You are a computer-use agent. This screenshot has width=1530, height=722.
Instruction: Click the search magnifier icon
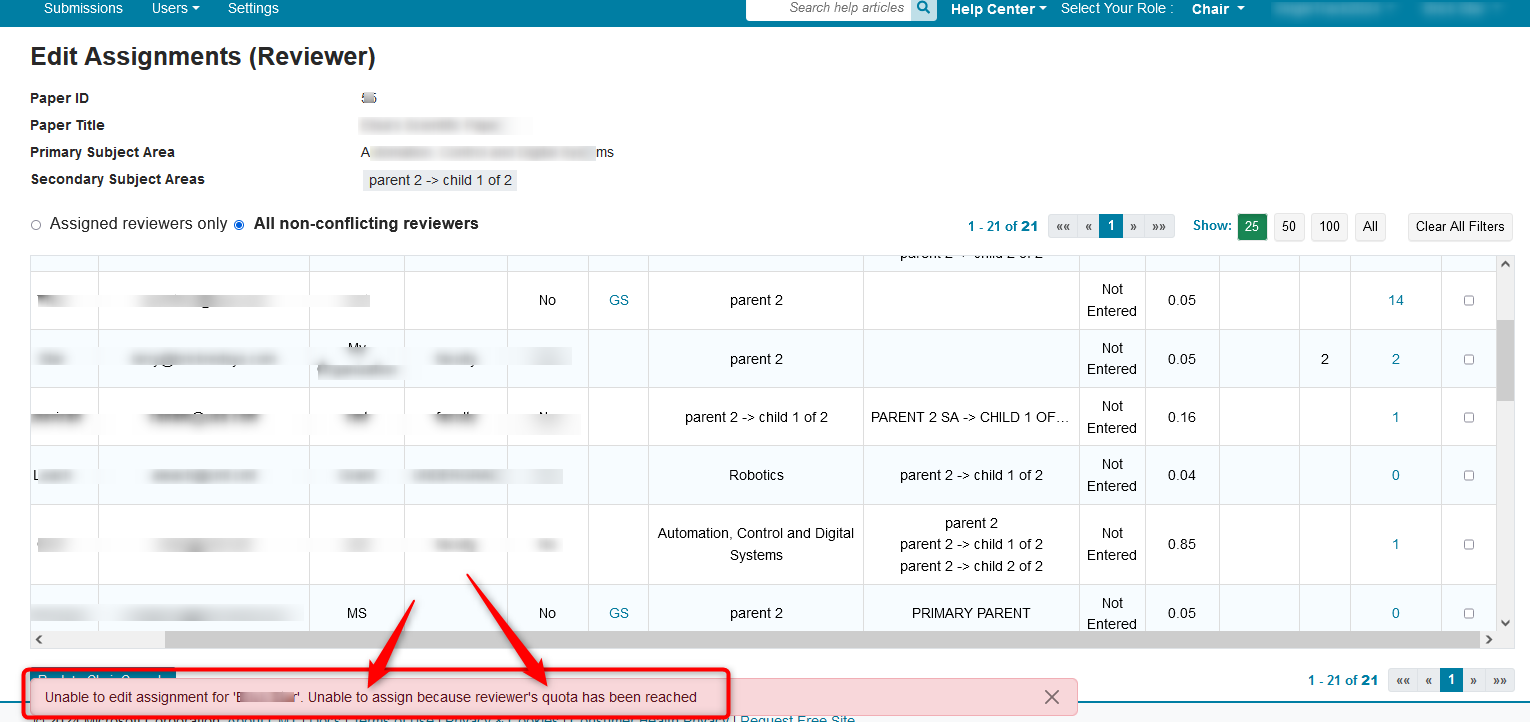pos(923,9)
